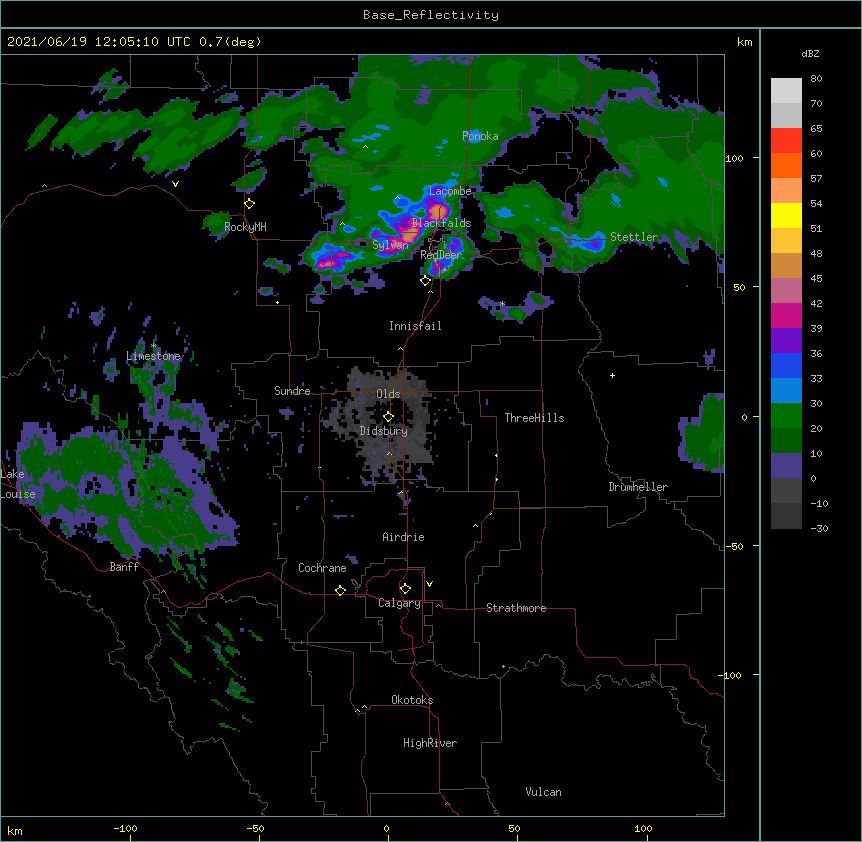Click the white plus marker north of Drumheller
Image resolution: width=862 pixels, height=842 pixels.
[612, 375]
